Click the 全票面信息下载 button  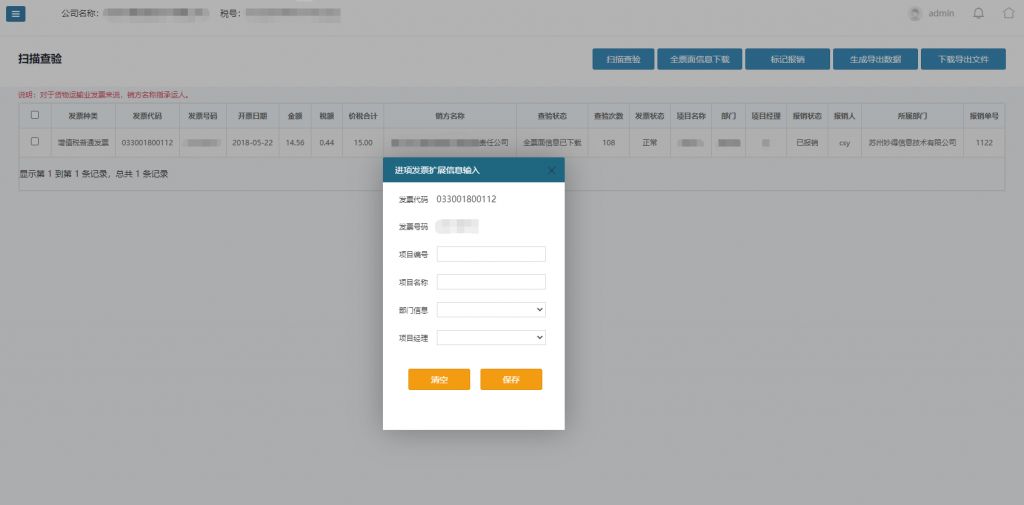tap(699, 59)
